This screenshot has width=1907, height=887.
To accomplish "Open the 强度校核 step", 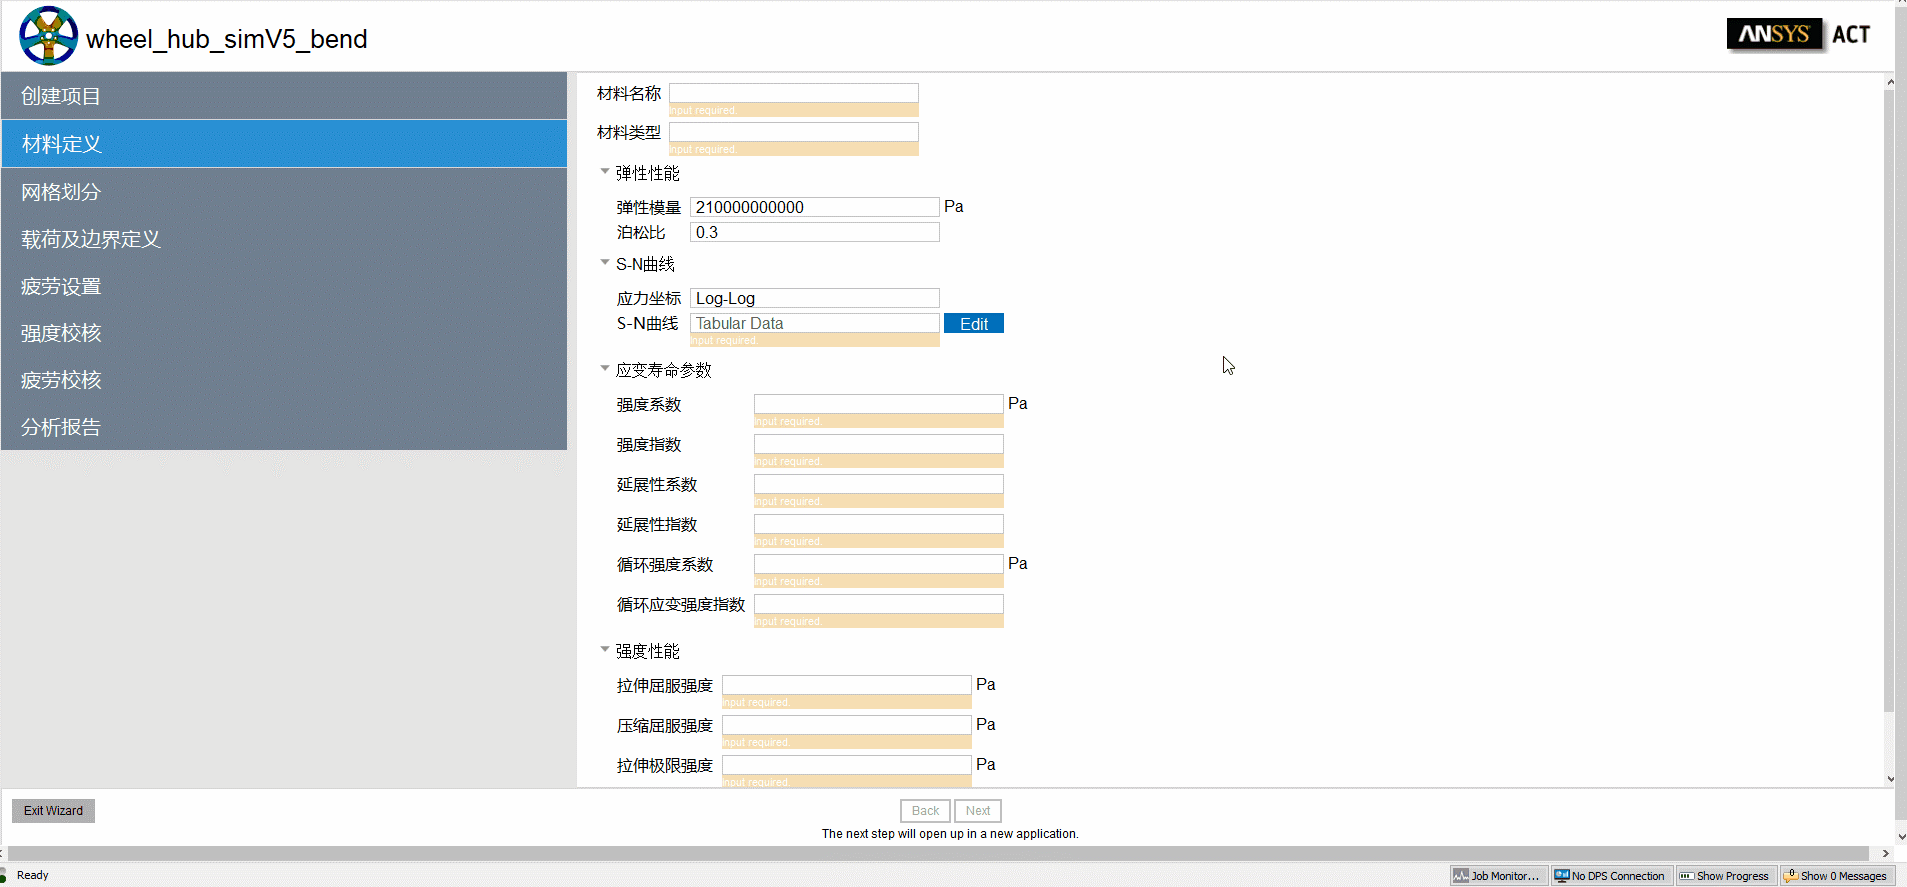I will tap(284, 333).
